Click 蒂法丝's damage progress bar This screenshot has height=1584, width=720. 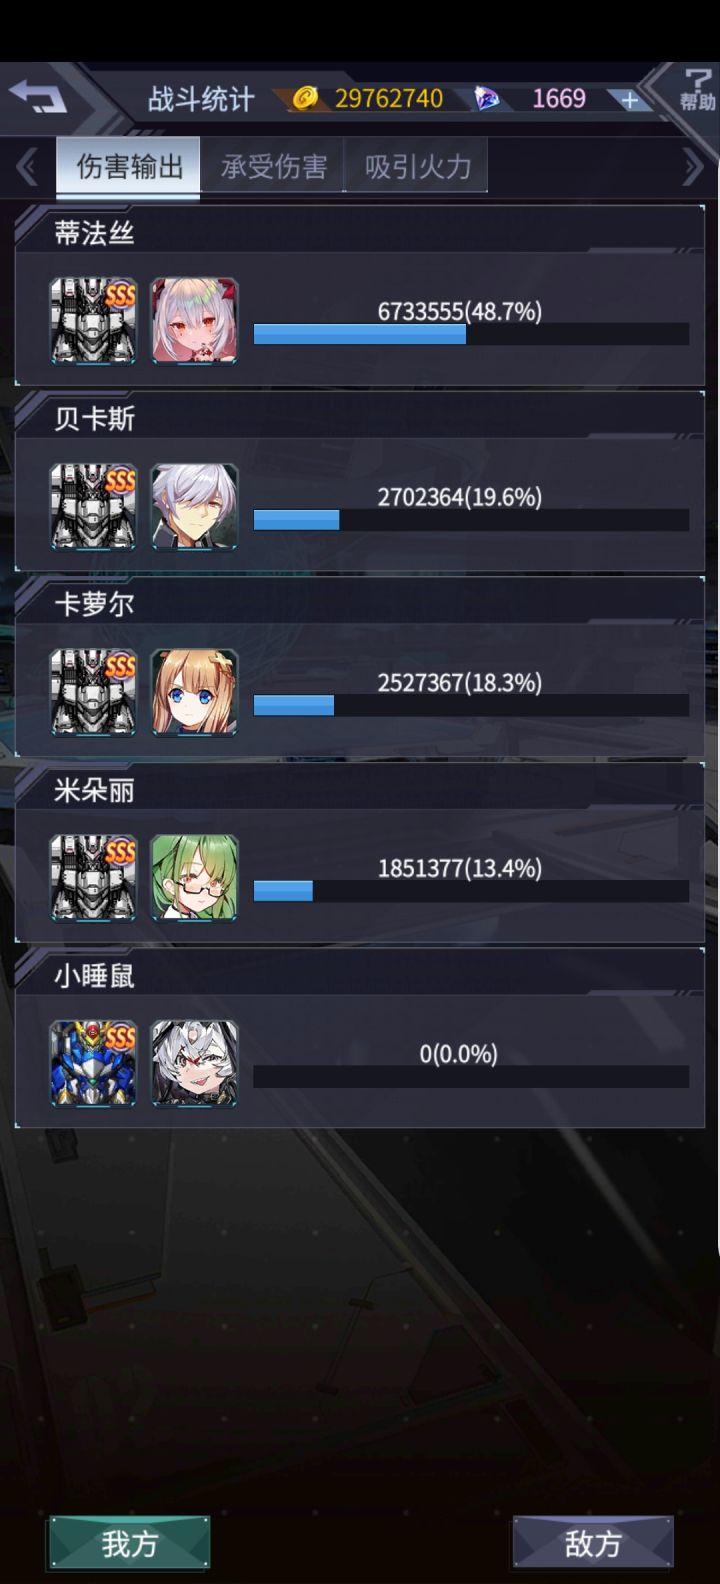471,334
